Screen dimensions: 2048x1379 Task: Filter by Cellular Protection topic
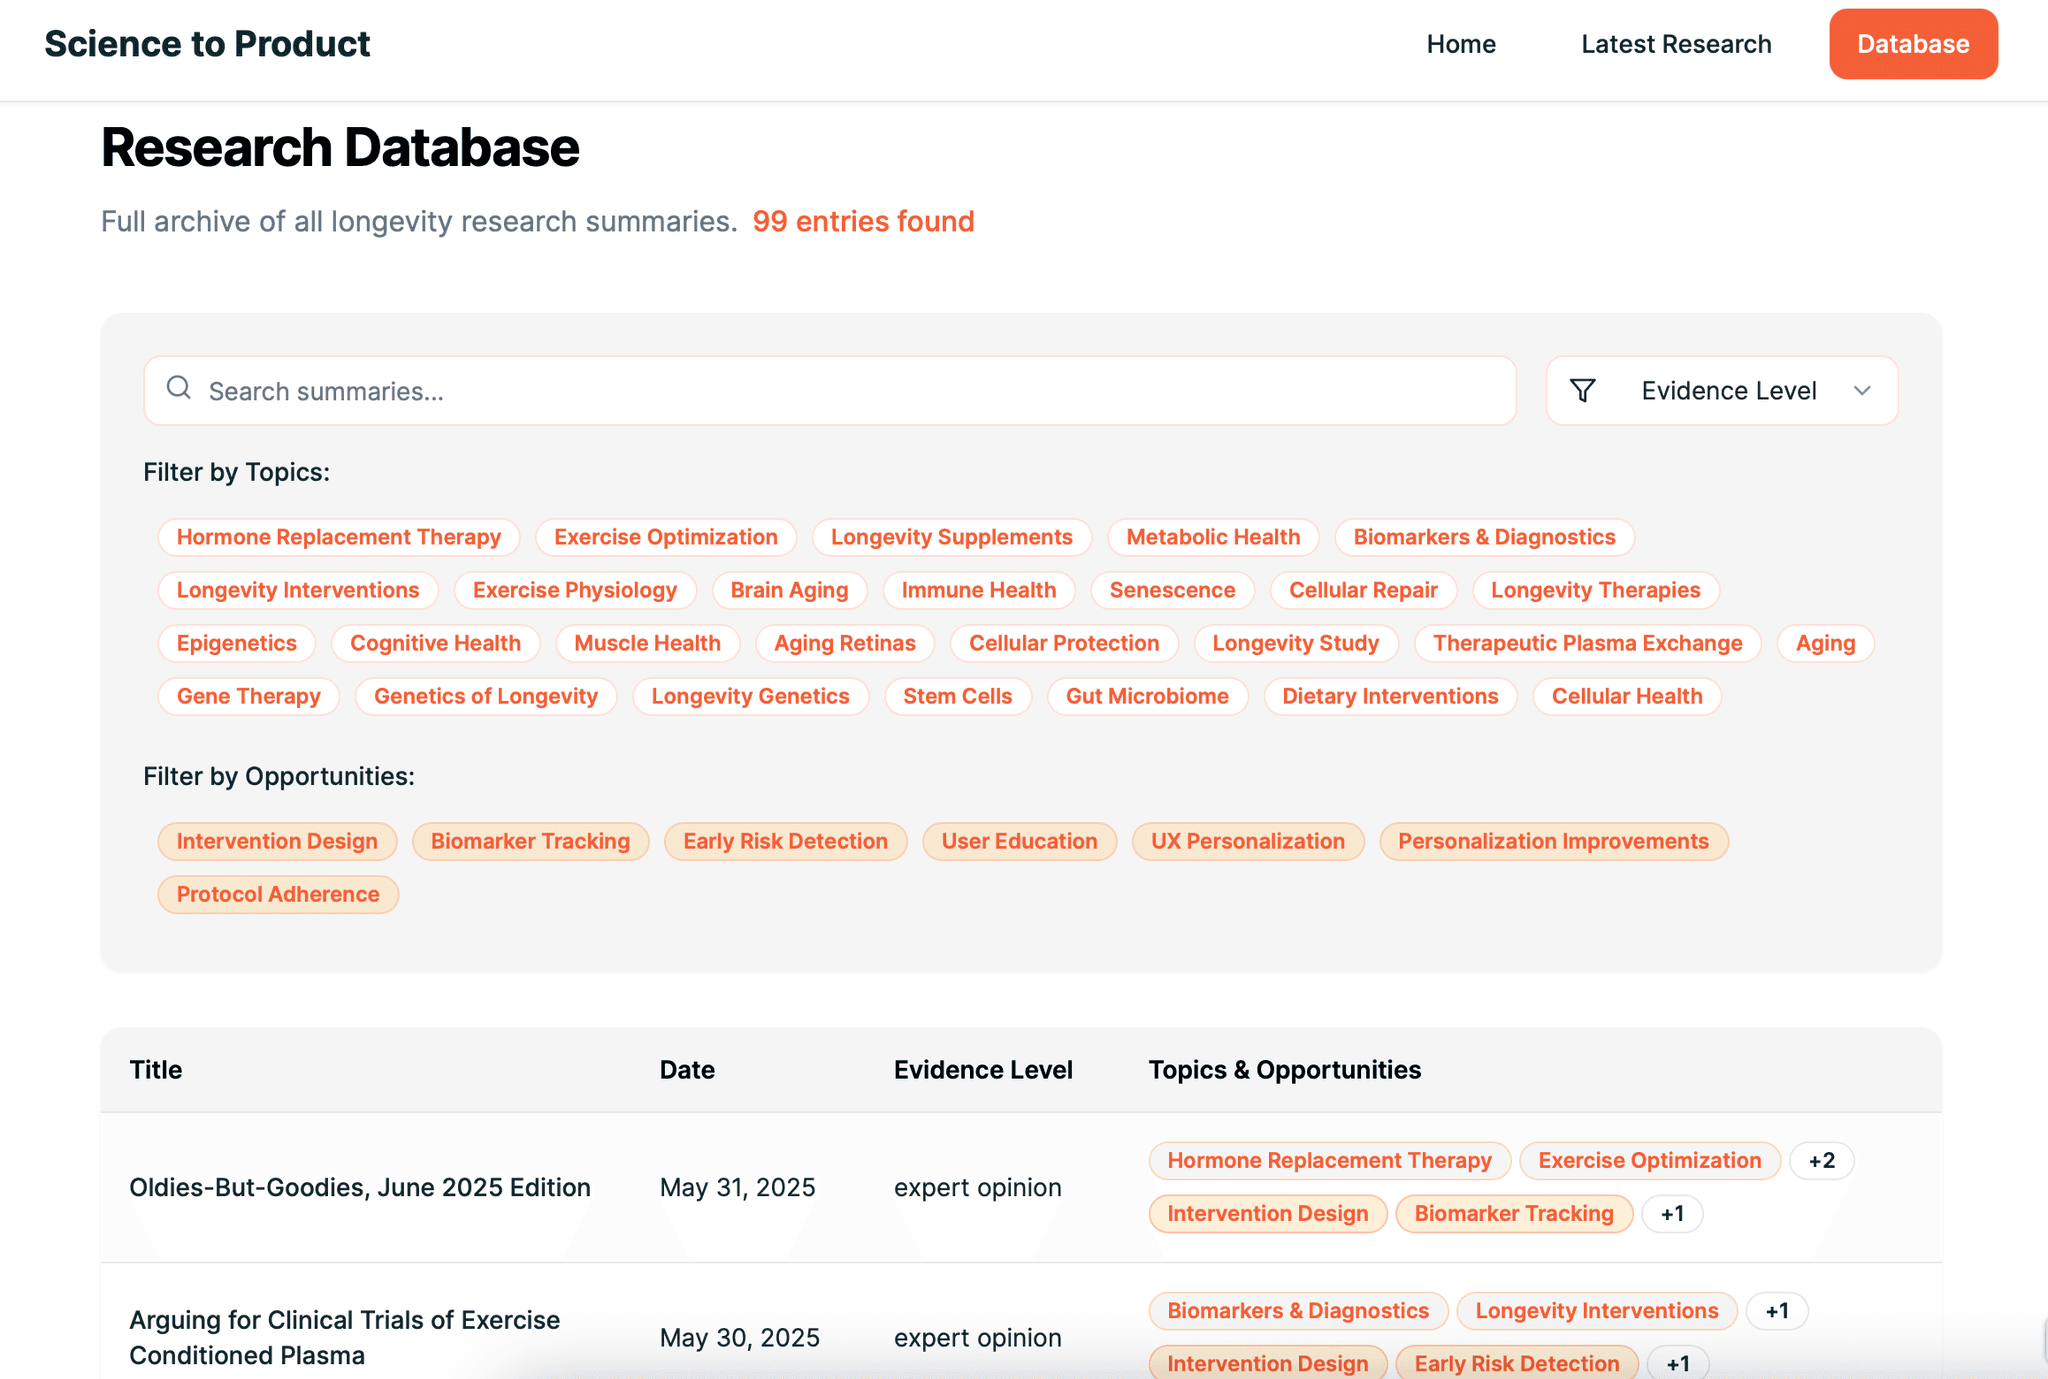1064,643
